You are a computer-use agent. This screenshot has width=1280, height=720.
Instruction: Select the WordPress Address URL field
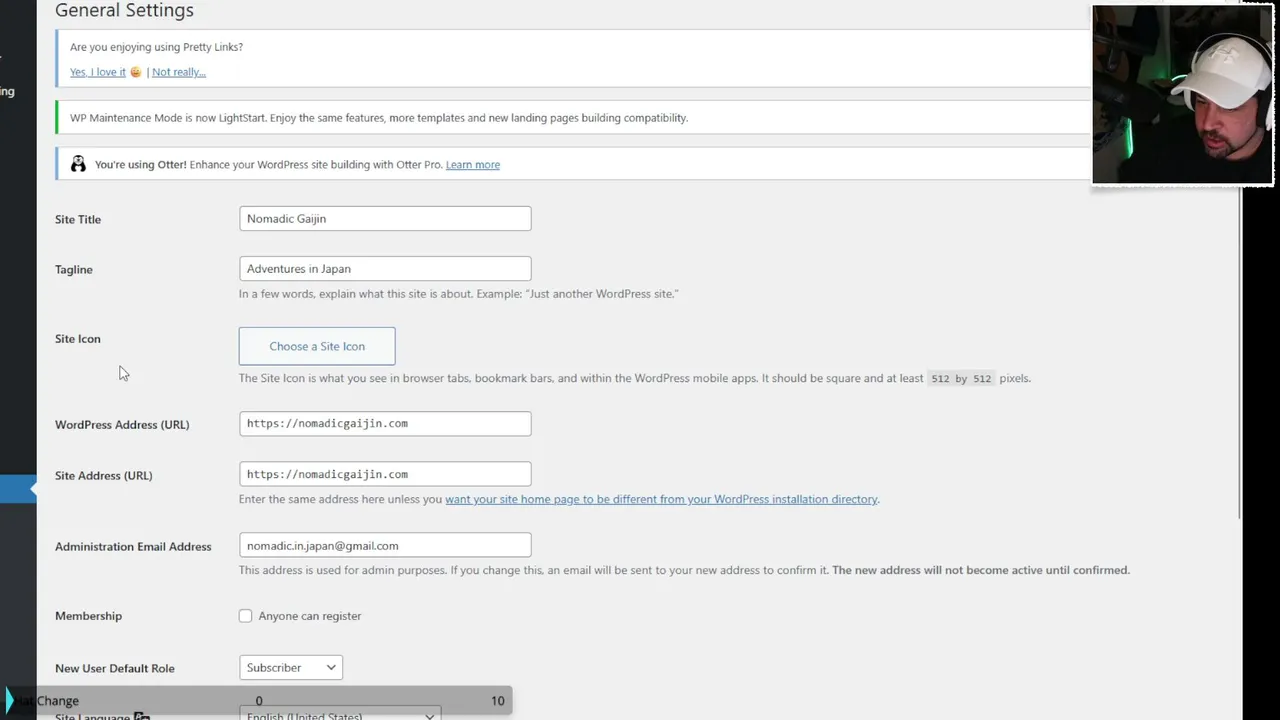tap(385, 424)
